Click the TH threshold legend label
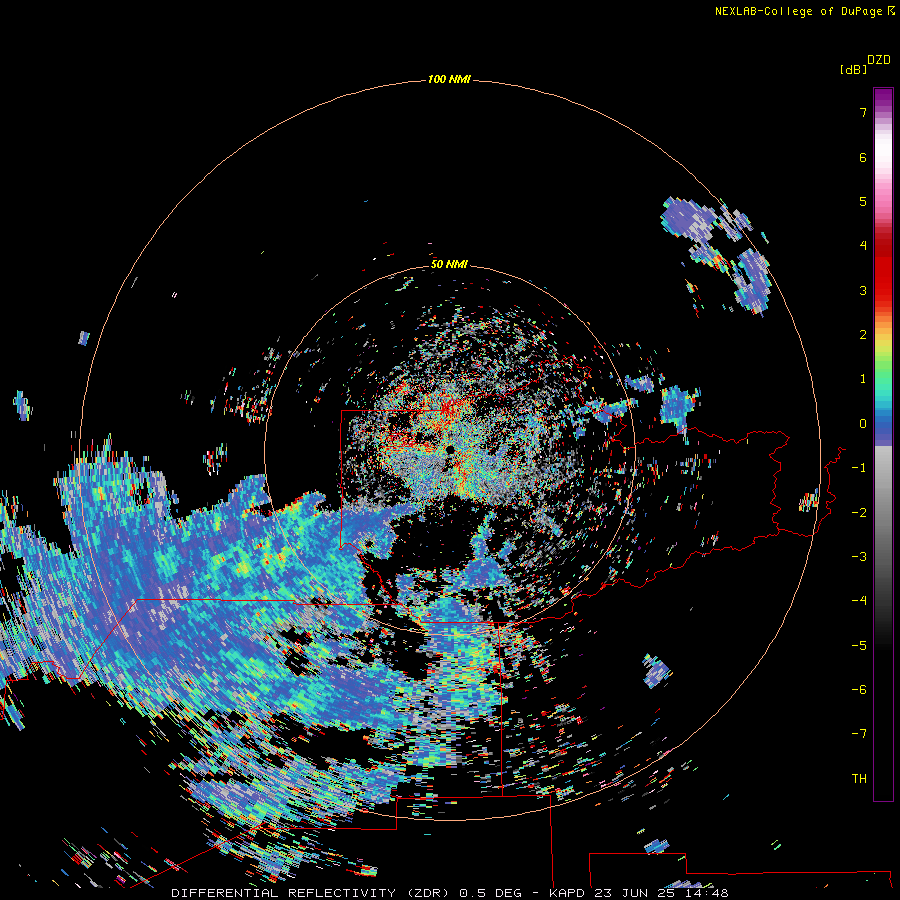This screenshot has height=900, width=900. [859, 779]
